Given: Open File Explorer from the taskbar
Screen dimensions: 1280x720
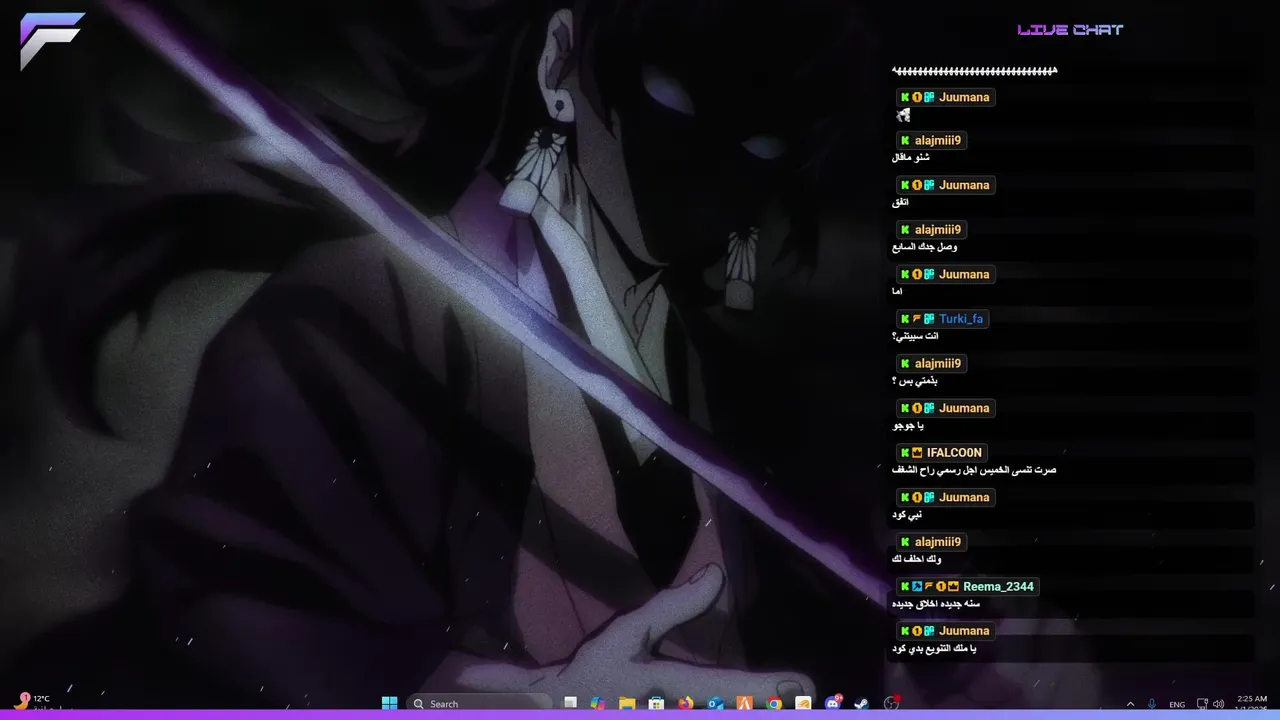Looking at the screenshot, I should 627,703.
